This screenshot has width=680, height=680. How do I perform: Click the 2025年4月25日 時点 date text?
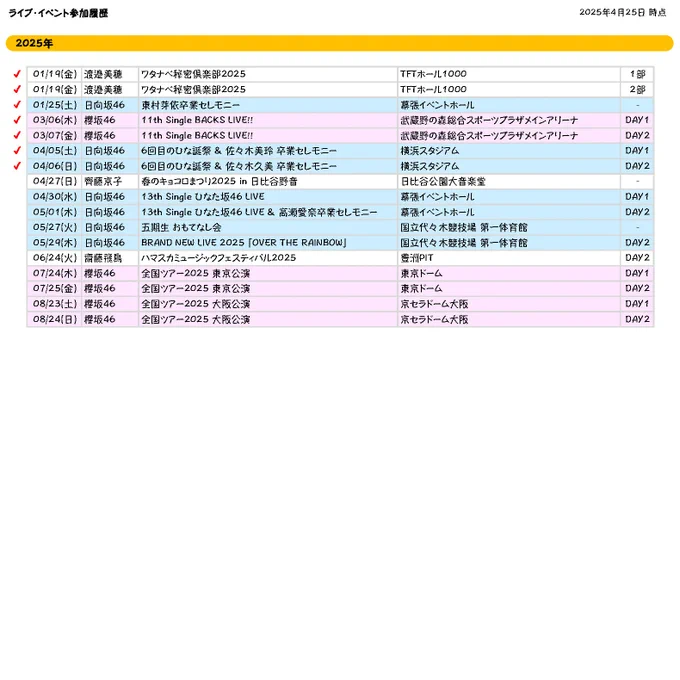click(623, 12)
